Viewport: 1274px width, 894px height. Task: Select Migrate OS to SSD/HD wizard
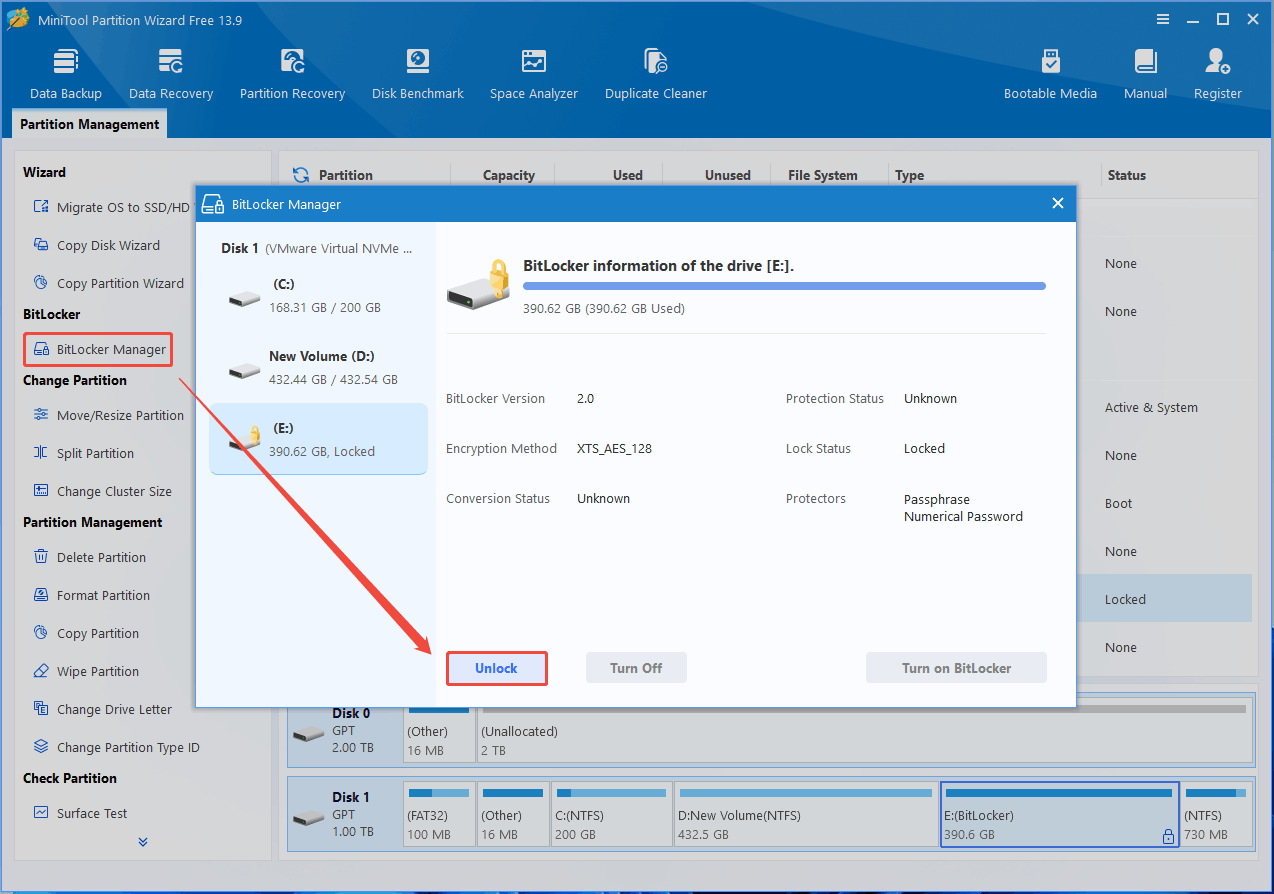point(110,207)
